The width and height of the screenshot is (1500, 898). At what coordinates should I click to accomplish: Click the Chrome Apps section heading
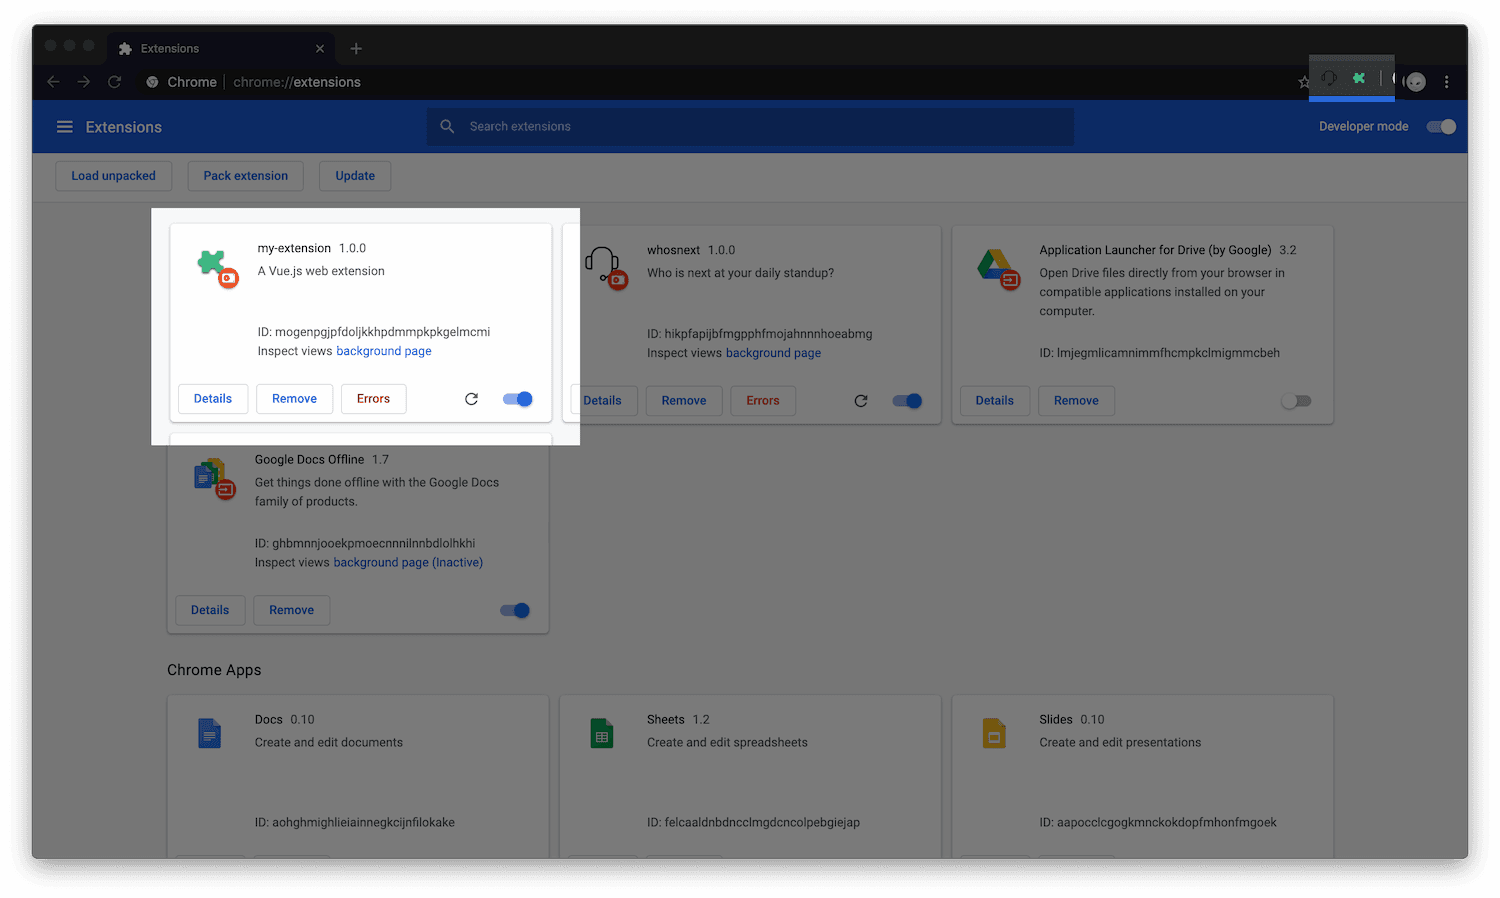tap(214, 670)
